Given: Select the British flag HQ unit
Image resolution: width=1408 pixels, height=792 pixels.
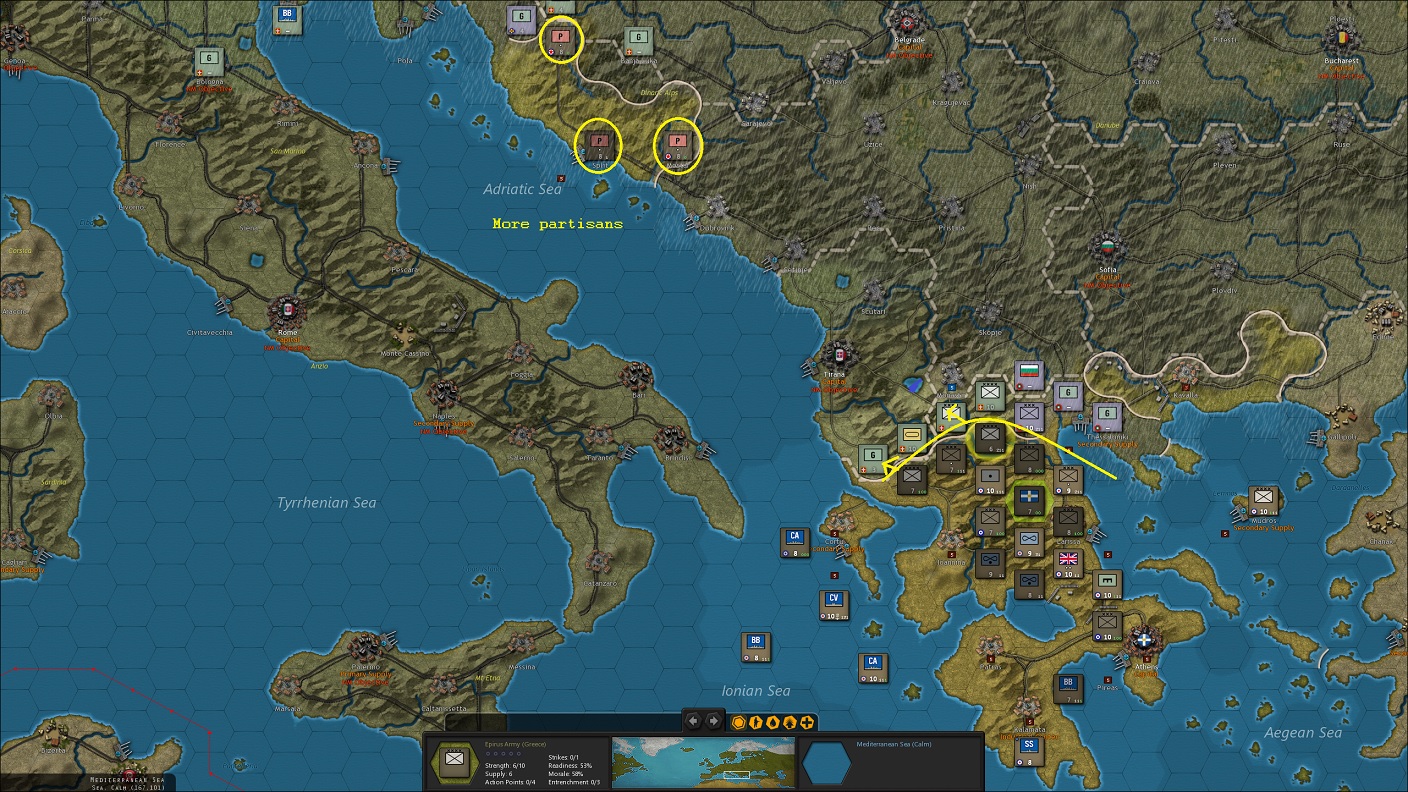Looking at the screenshot, I should [1068, 563].
